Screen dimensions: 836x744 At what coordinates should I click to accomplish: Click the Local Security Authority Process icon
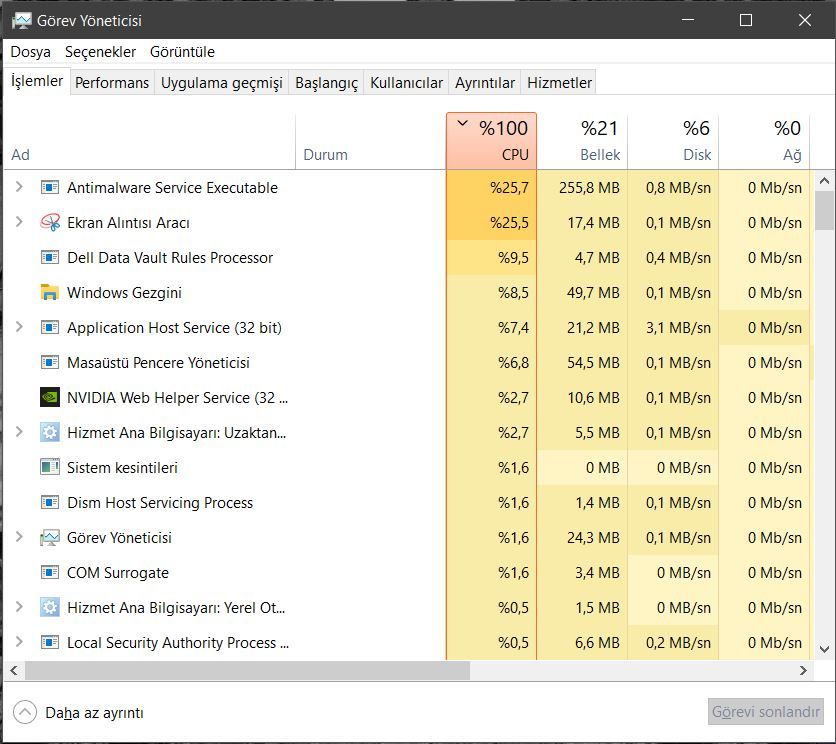(x=50, y=642)
